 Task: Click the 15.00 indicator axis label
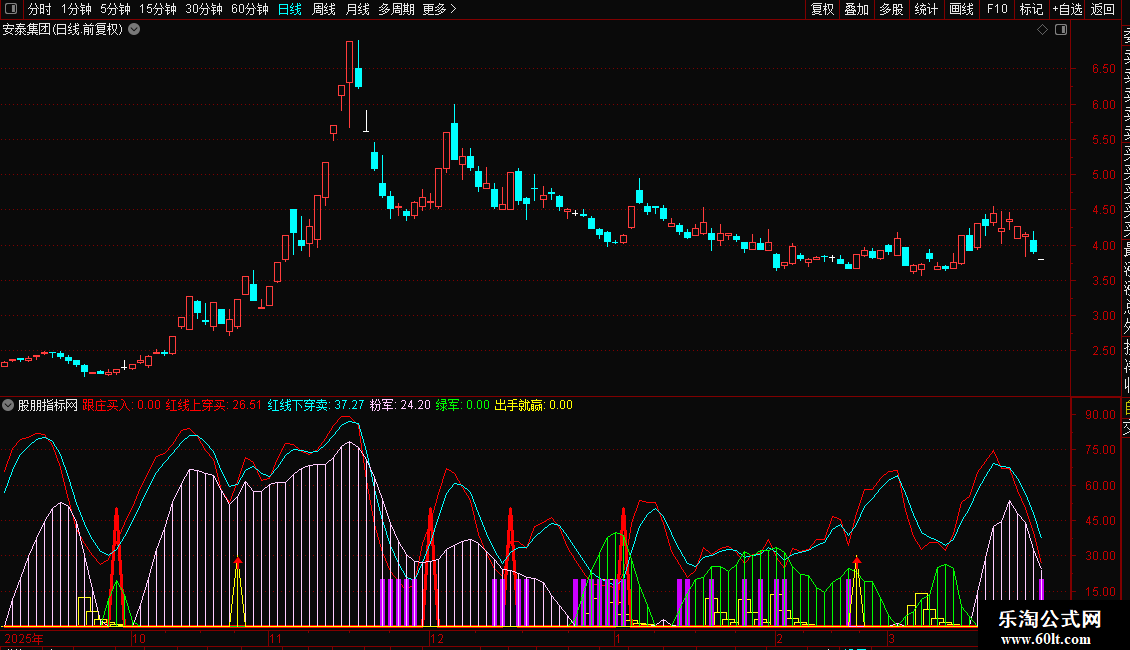coord(1100,592)
